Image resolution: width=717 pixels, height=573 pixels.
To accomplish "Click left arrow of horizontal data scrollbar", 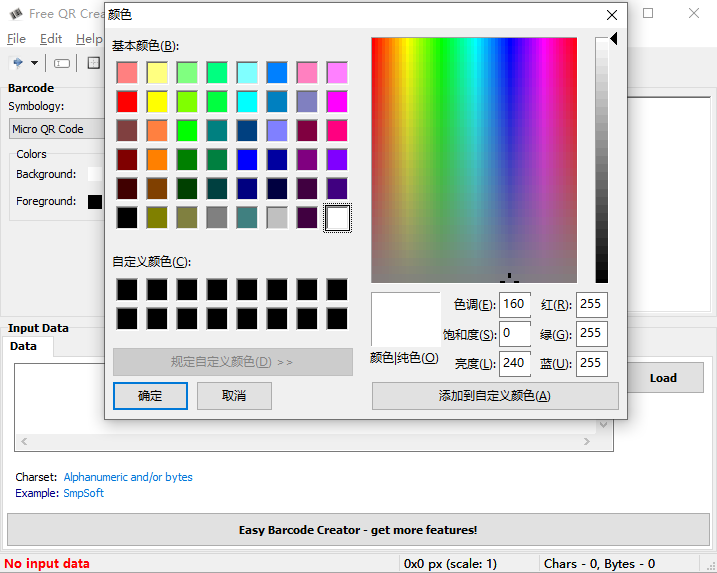I will pyautogui.click(x=24, y=442).
